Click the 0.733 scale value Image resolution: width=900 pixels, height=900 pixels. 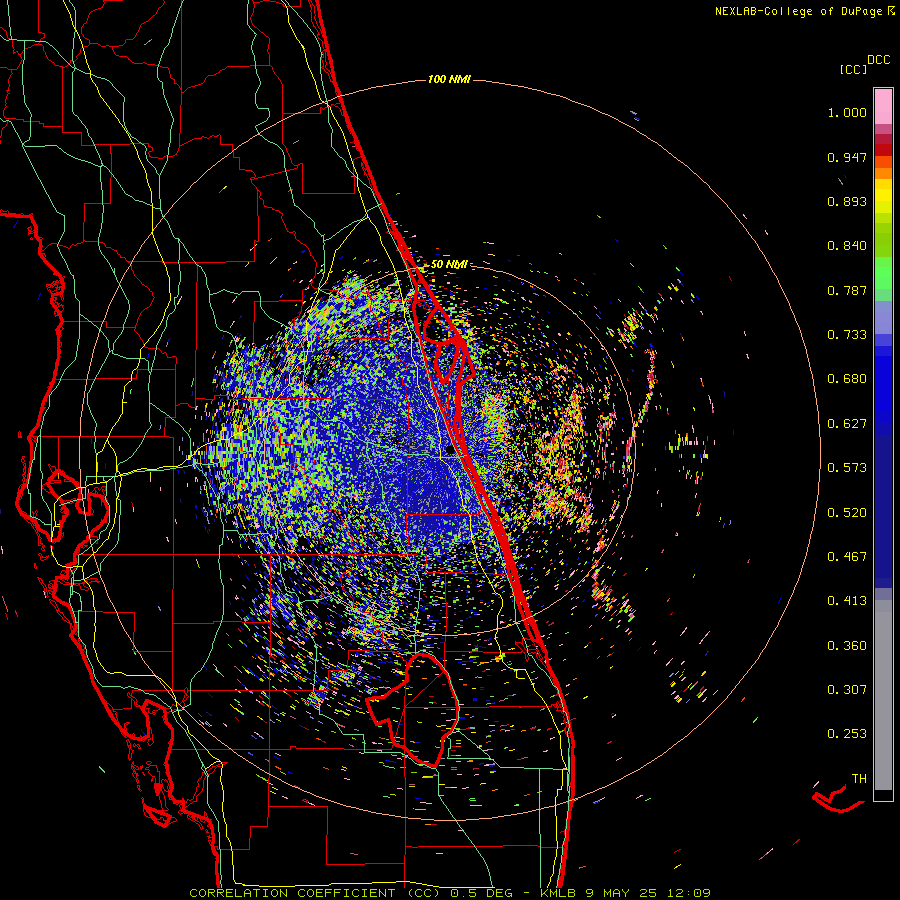pyautogui.click(x=847, y=335)
